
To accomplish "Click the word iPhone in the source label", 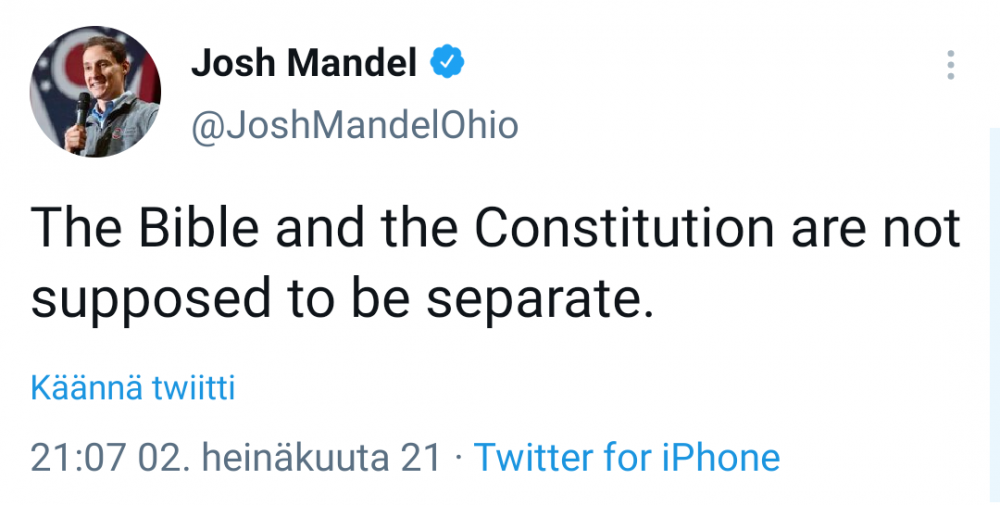I will 720,457.
